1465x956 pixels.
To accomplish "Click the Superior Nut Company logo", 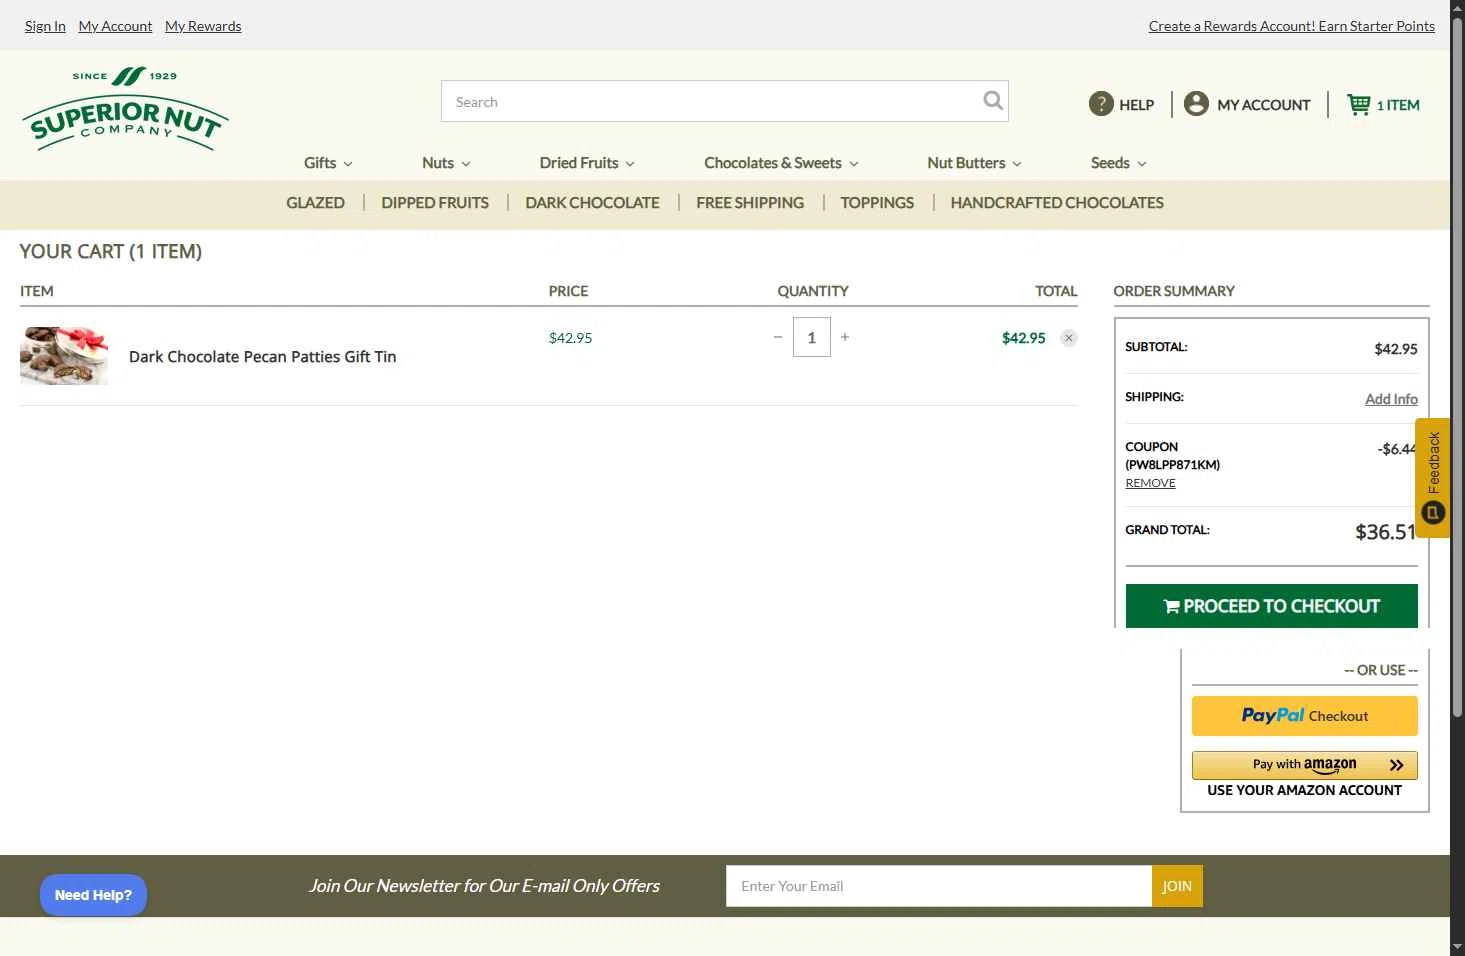I will [x=125, y=109].
